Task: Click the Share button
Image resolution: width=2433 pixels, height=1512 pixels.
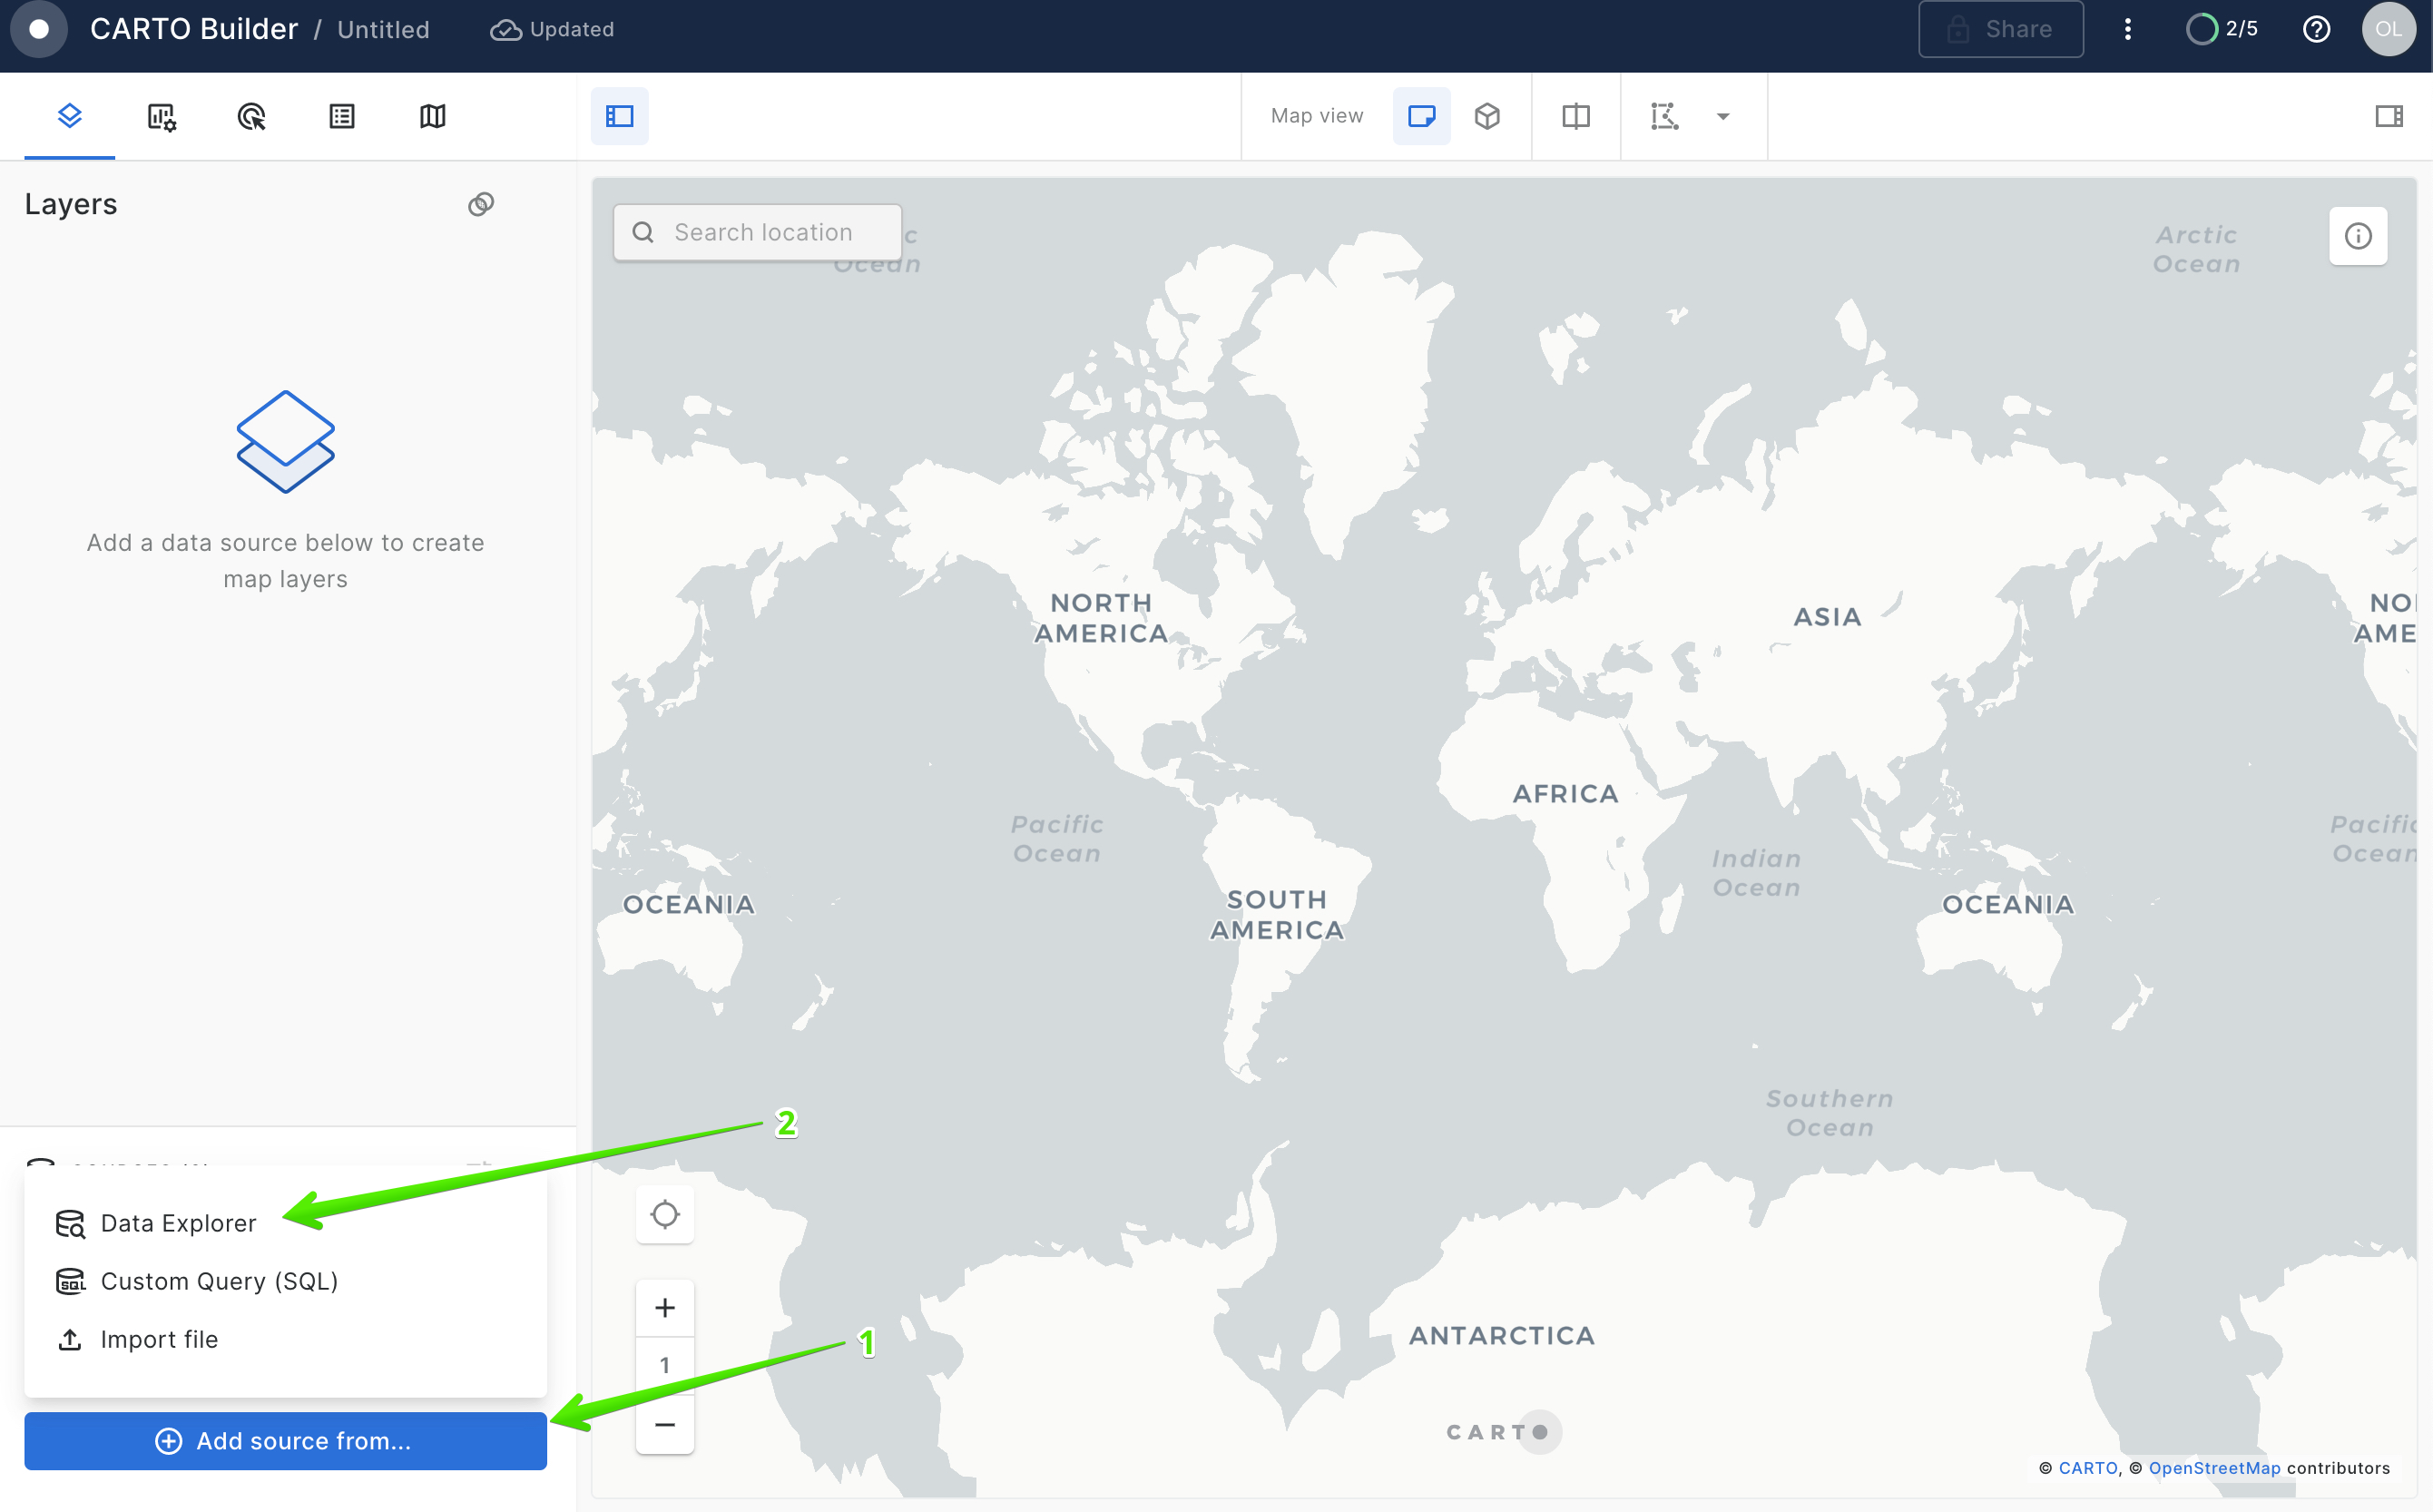Action: (x=2000, y=29)
